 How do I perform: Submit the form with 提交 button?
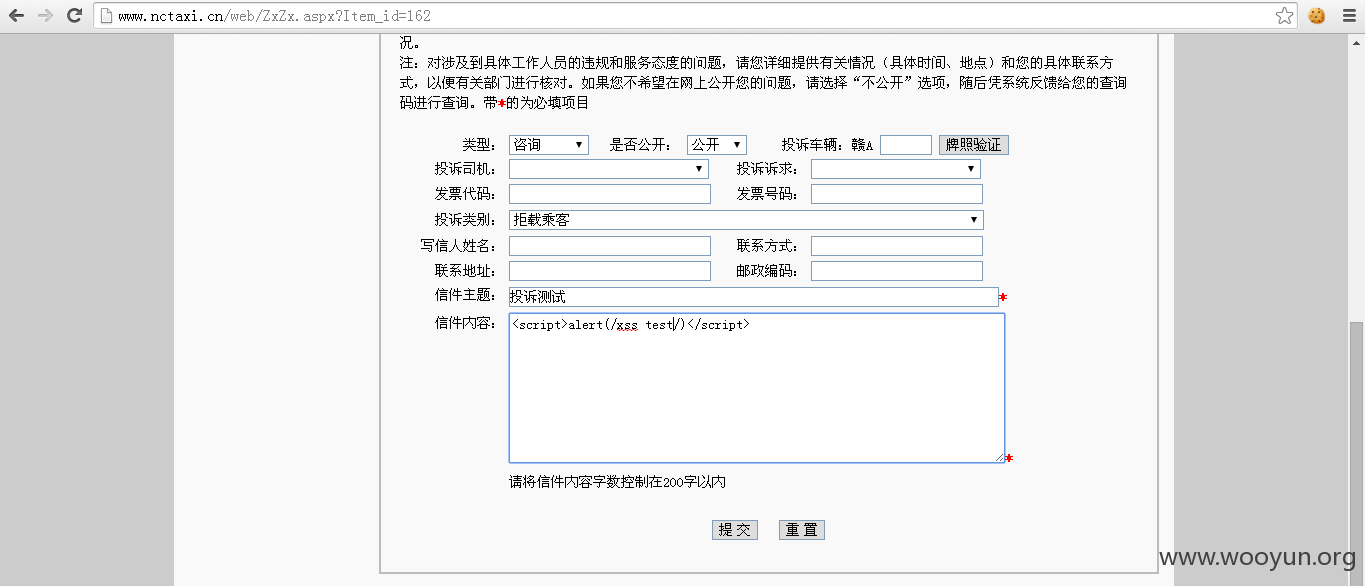coord(735,530)
